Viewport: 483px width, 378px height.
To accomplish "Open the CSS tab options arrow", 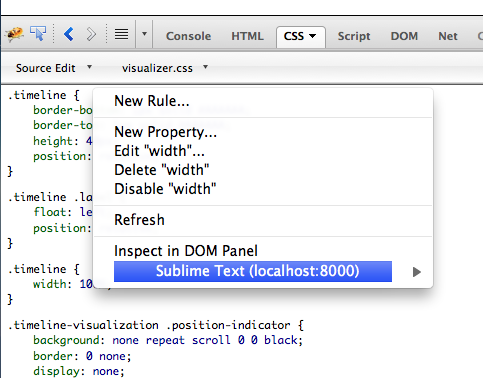I will [312, 36].
